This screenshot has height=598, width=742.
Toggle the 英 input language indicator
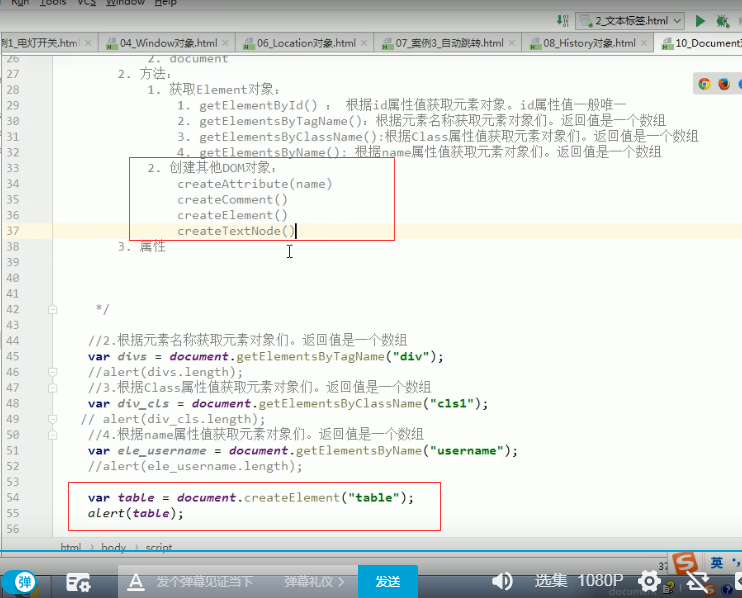[716, 563]
